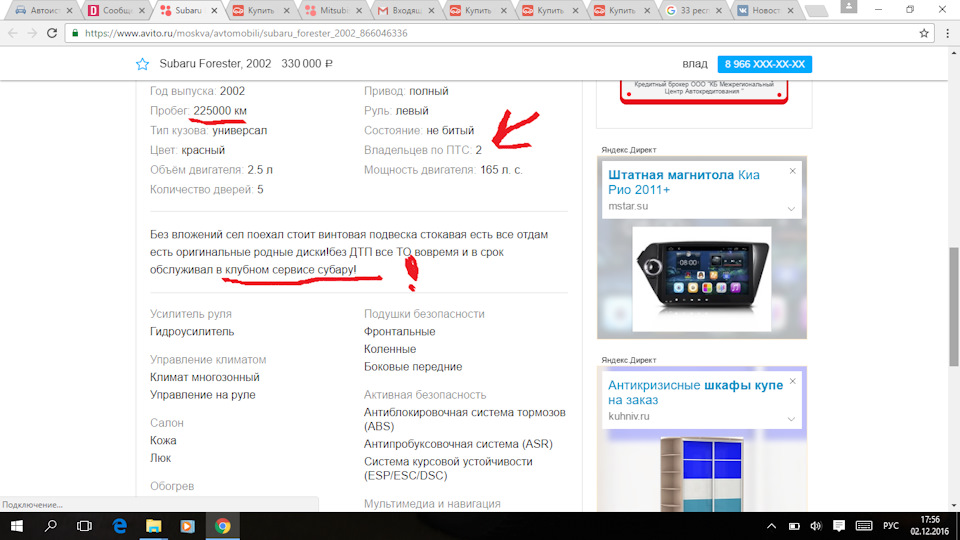Go back to previous page
960x540 pixels.
click(13, 33)
